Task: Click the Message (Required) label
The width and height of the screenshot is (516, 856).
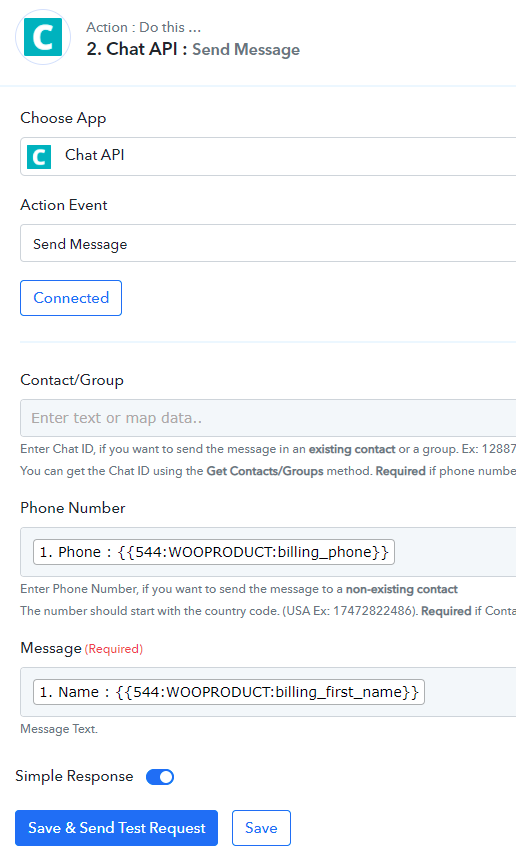Action: tap(81, 649)
